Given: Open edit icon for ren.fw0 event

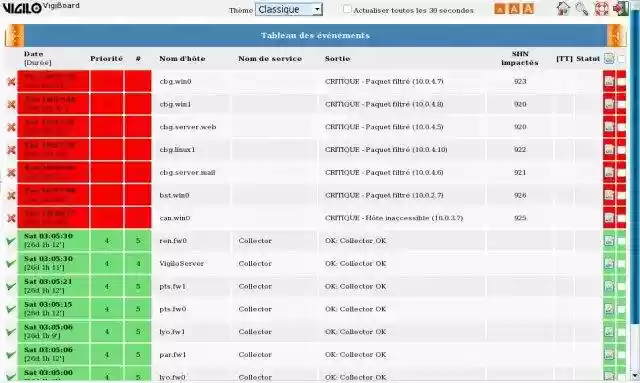Looking at the screenshot, I should (609, 241).
